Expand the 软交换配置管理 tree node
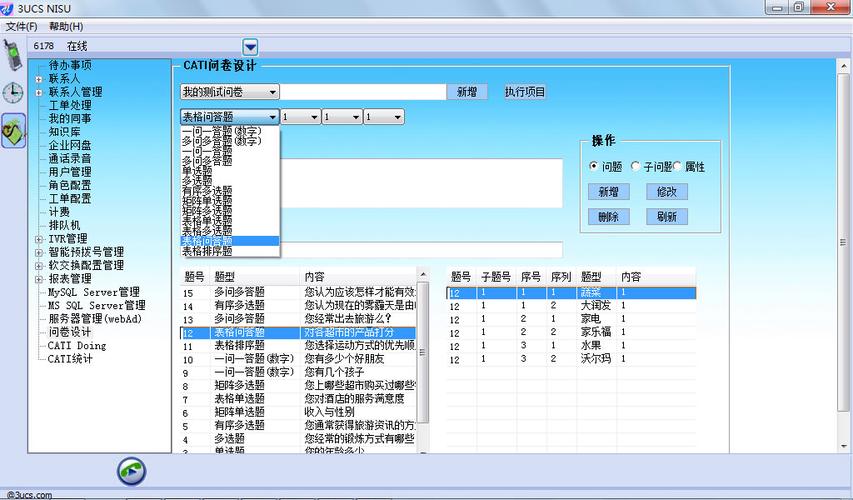 [39, 266]
